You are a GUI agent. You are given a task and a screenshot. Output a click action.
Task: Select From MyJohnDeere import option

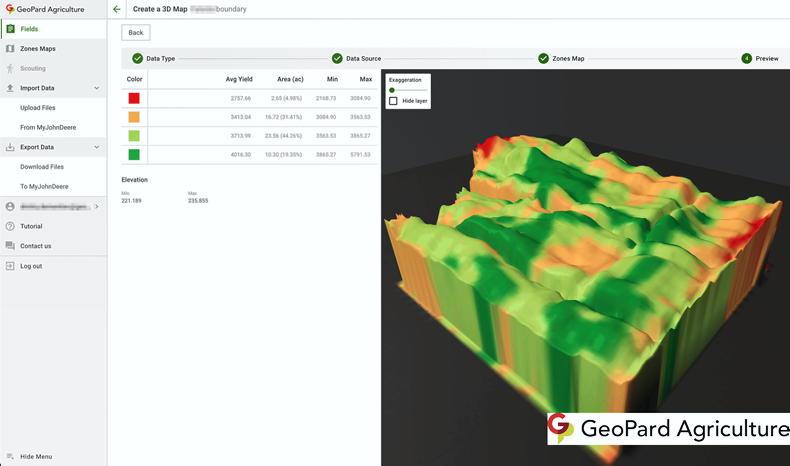point(48,127)
